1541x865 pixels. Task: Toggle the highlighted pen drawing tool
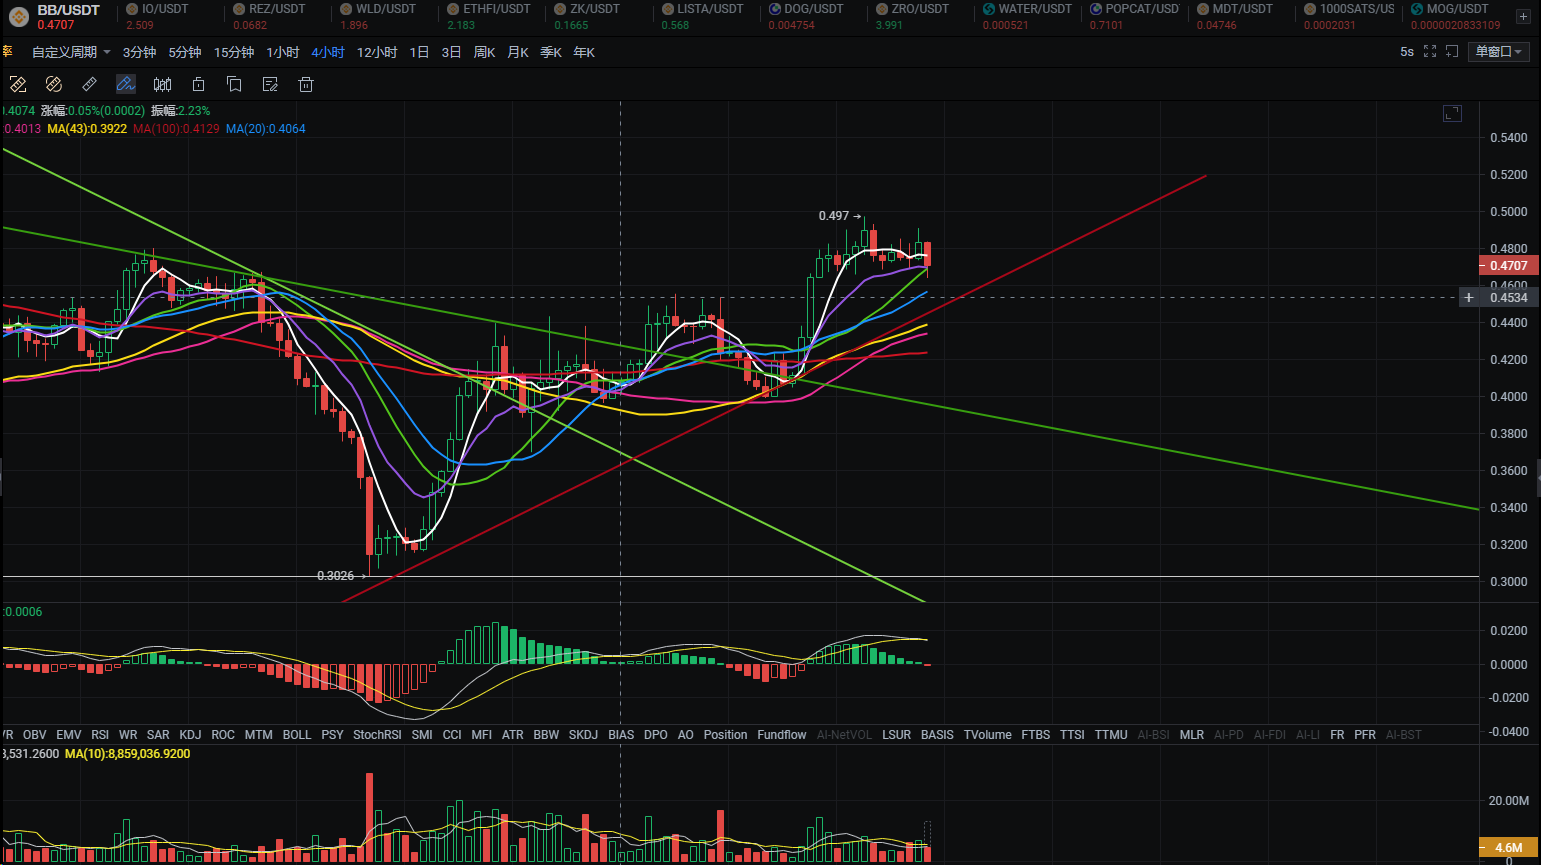(x=126, y=85)
